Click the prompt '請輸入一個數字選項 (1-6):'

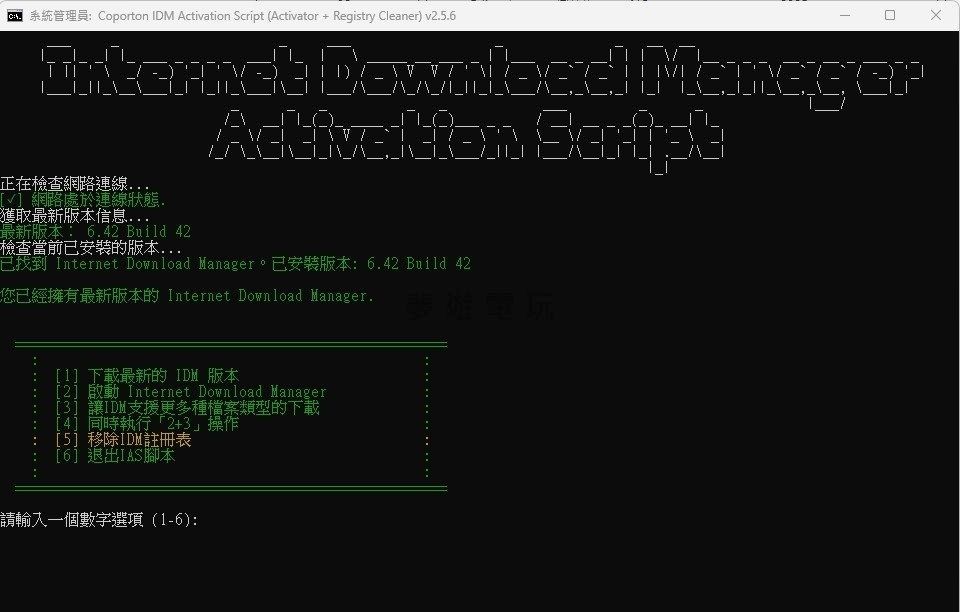[99, 520]
